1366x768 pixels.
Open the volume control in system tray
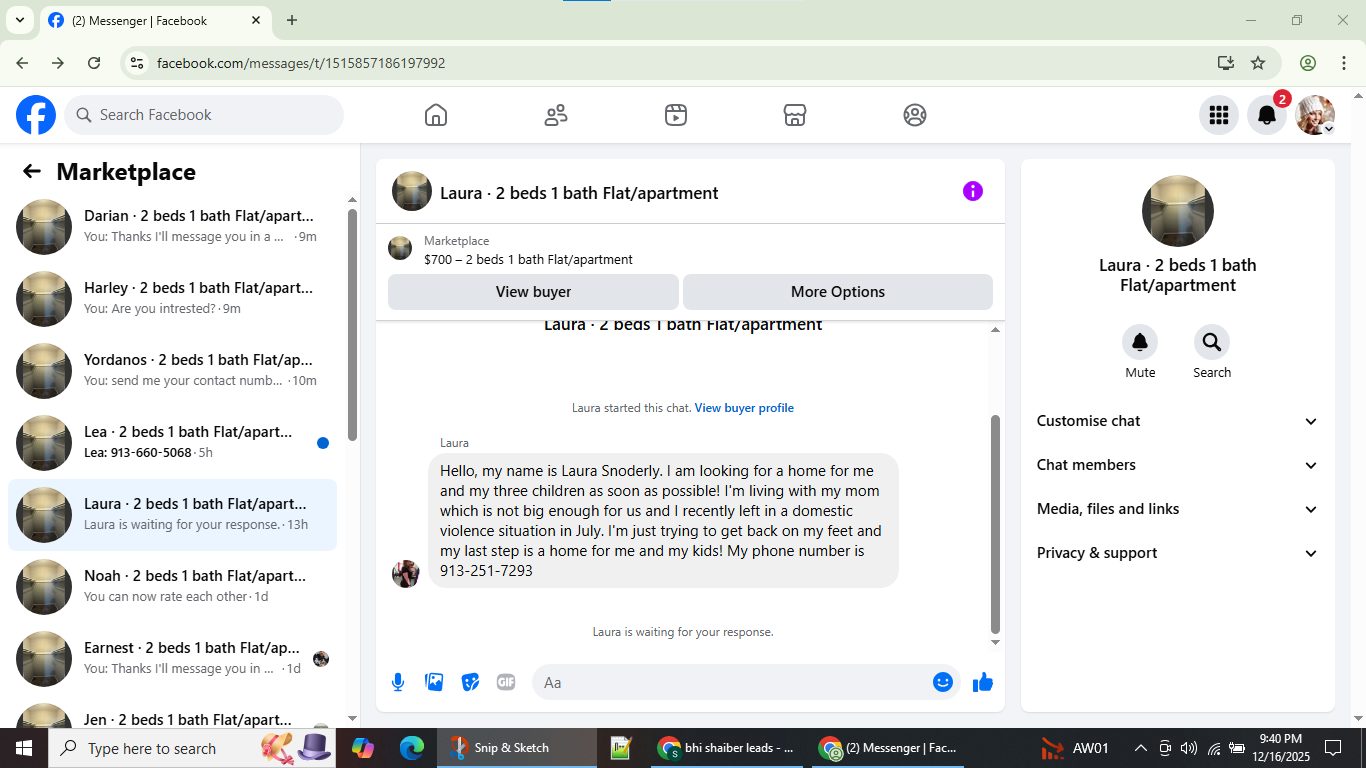[x=1189, y=748]
